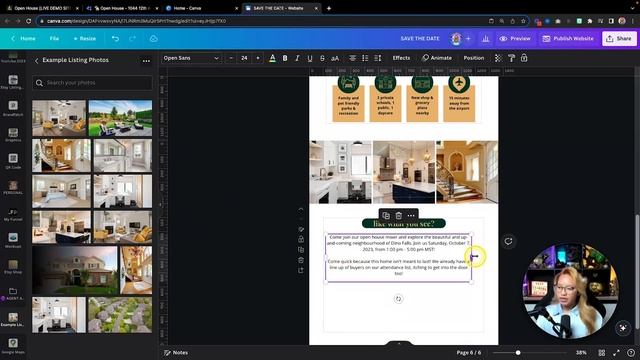The image size is (640, 360).
Task: Open the transparency control icon
Action: point(498,58)
